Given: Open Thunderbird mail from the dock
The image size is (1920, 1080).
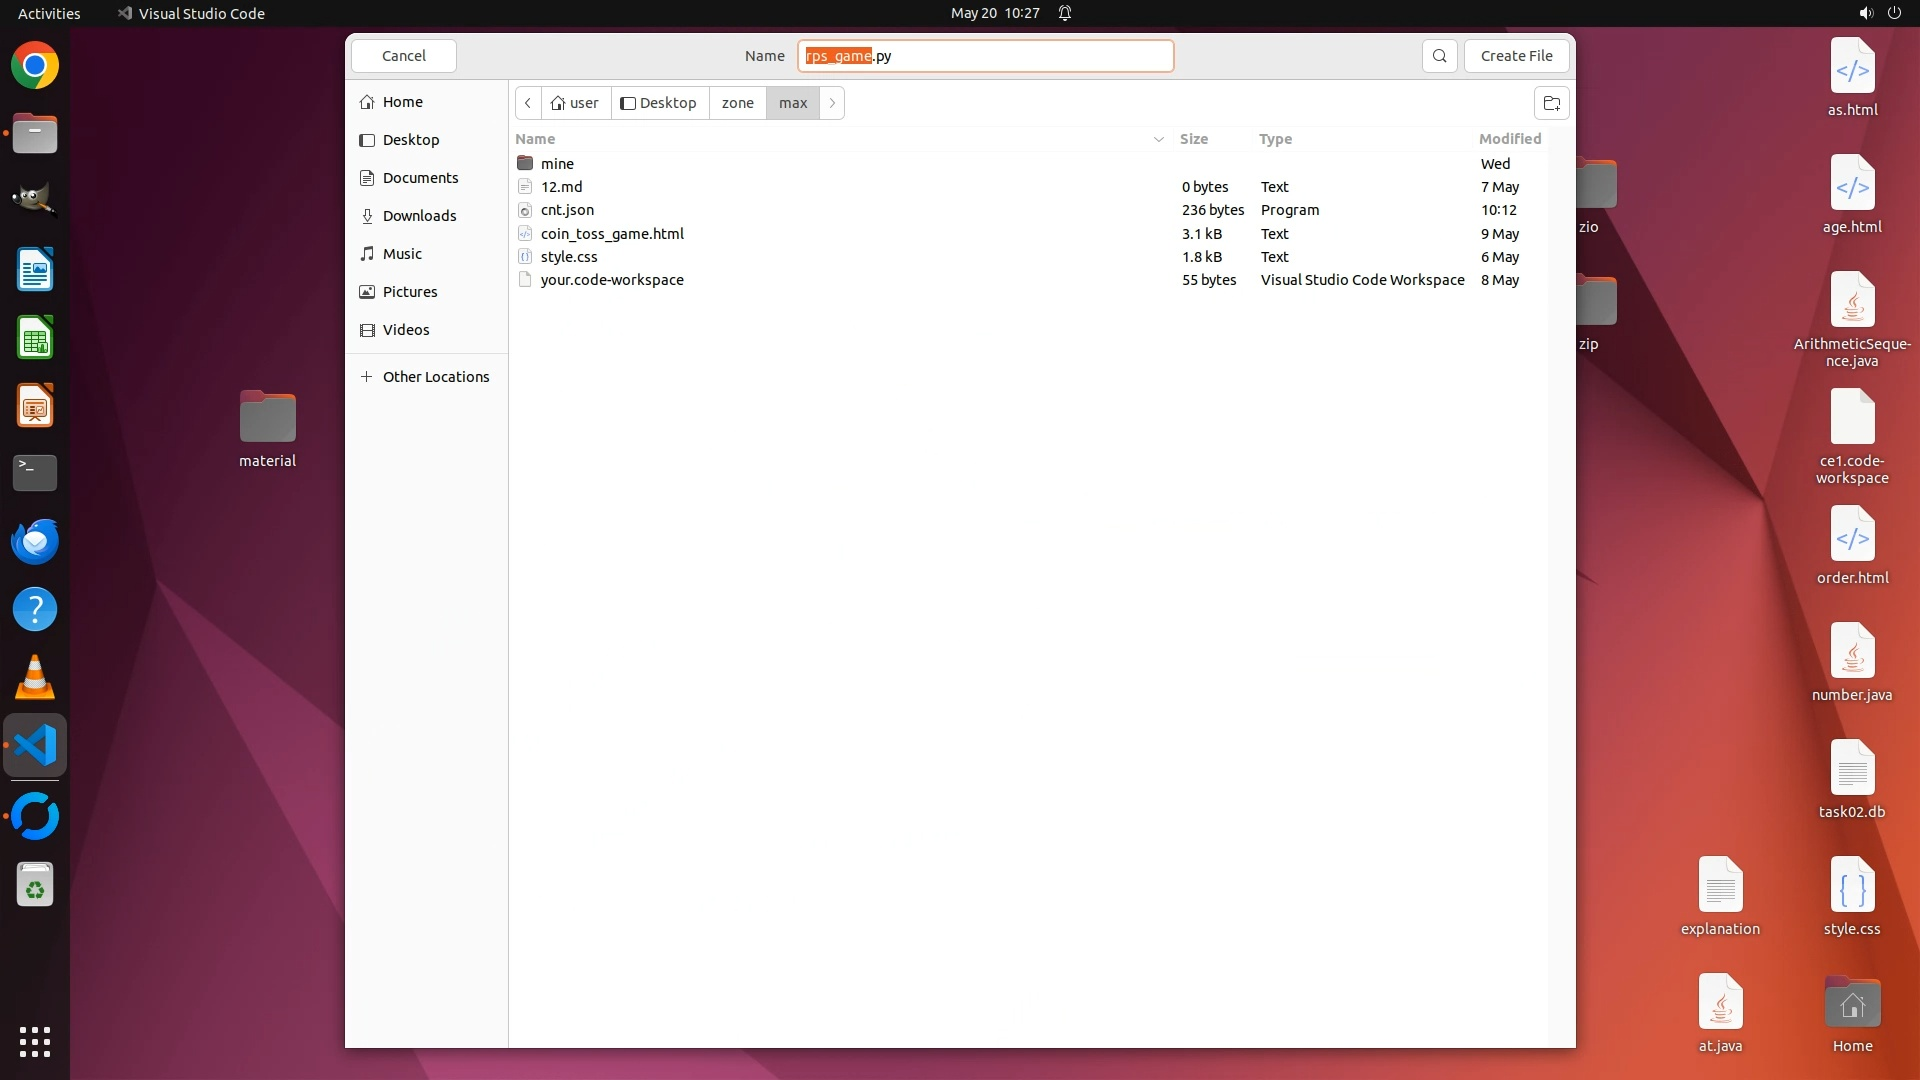Looking at the screenshot, I should [x=35, y=541].
